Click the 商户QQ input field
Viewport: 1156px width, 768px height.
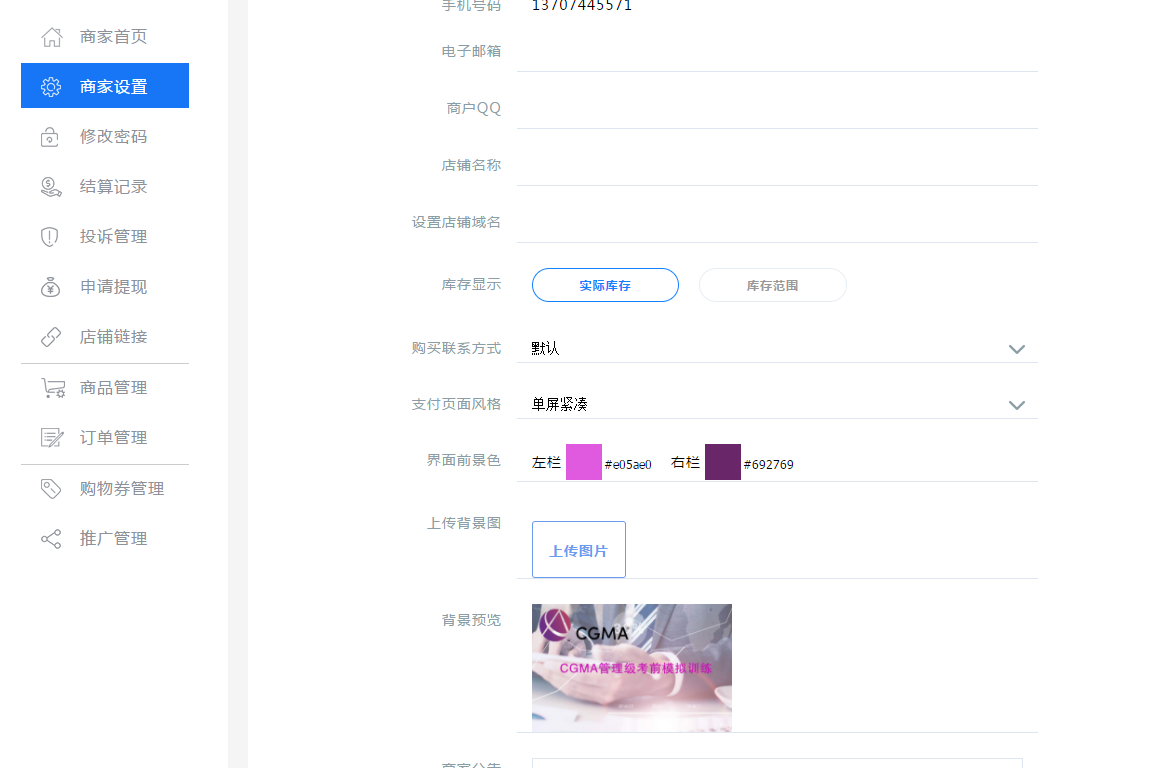pyautogui.click(x=777, y=108)
